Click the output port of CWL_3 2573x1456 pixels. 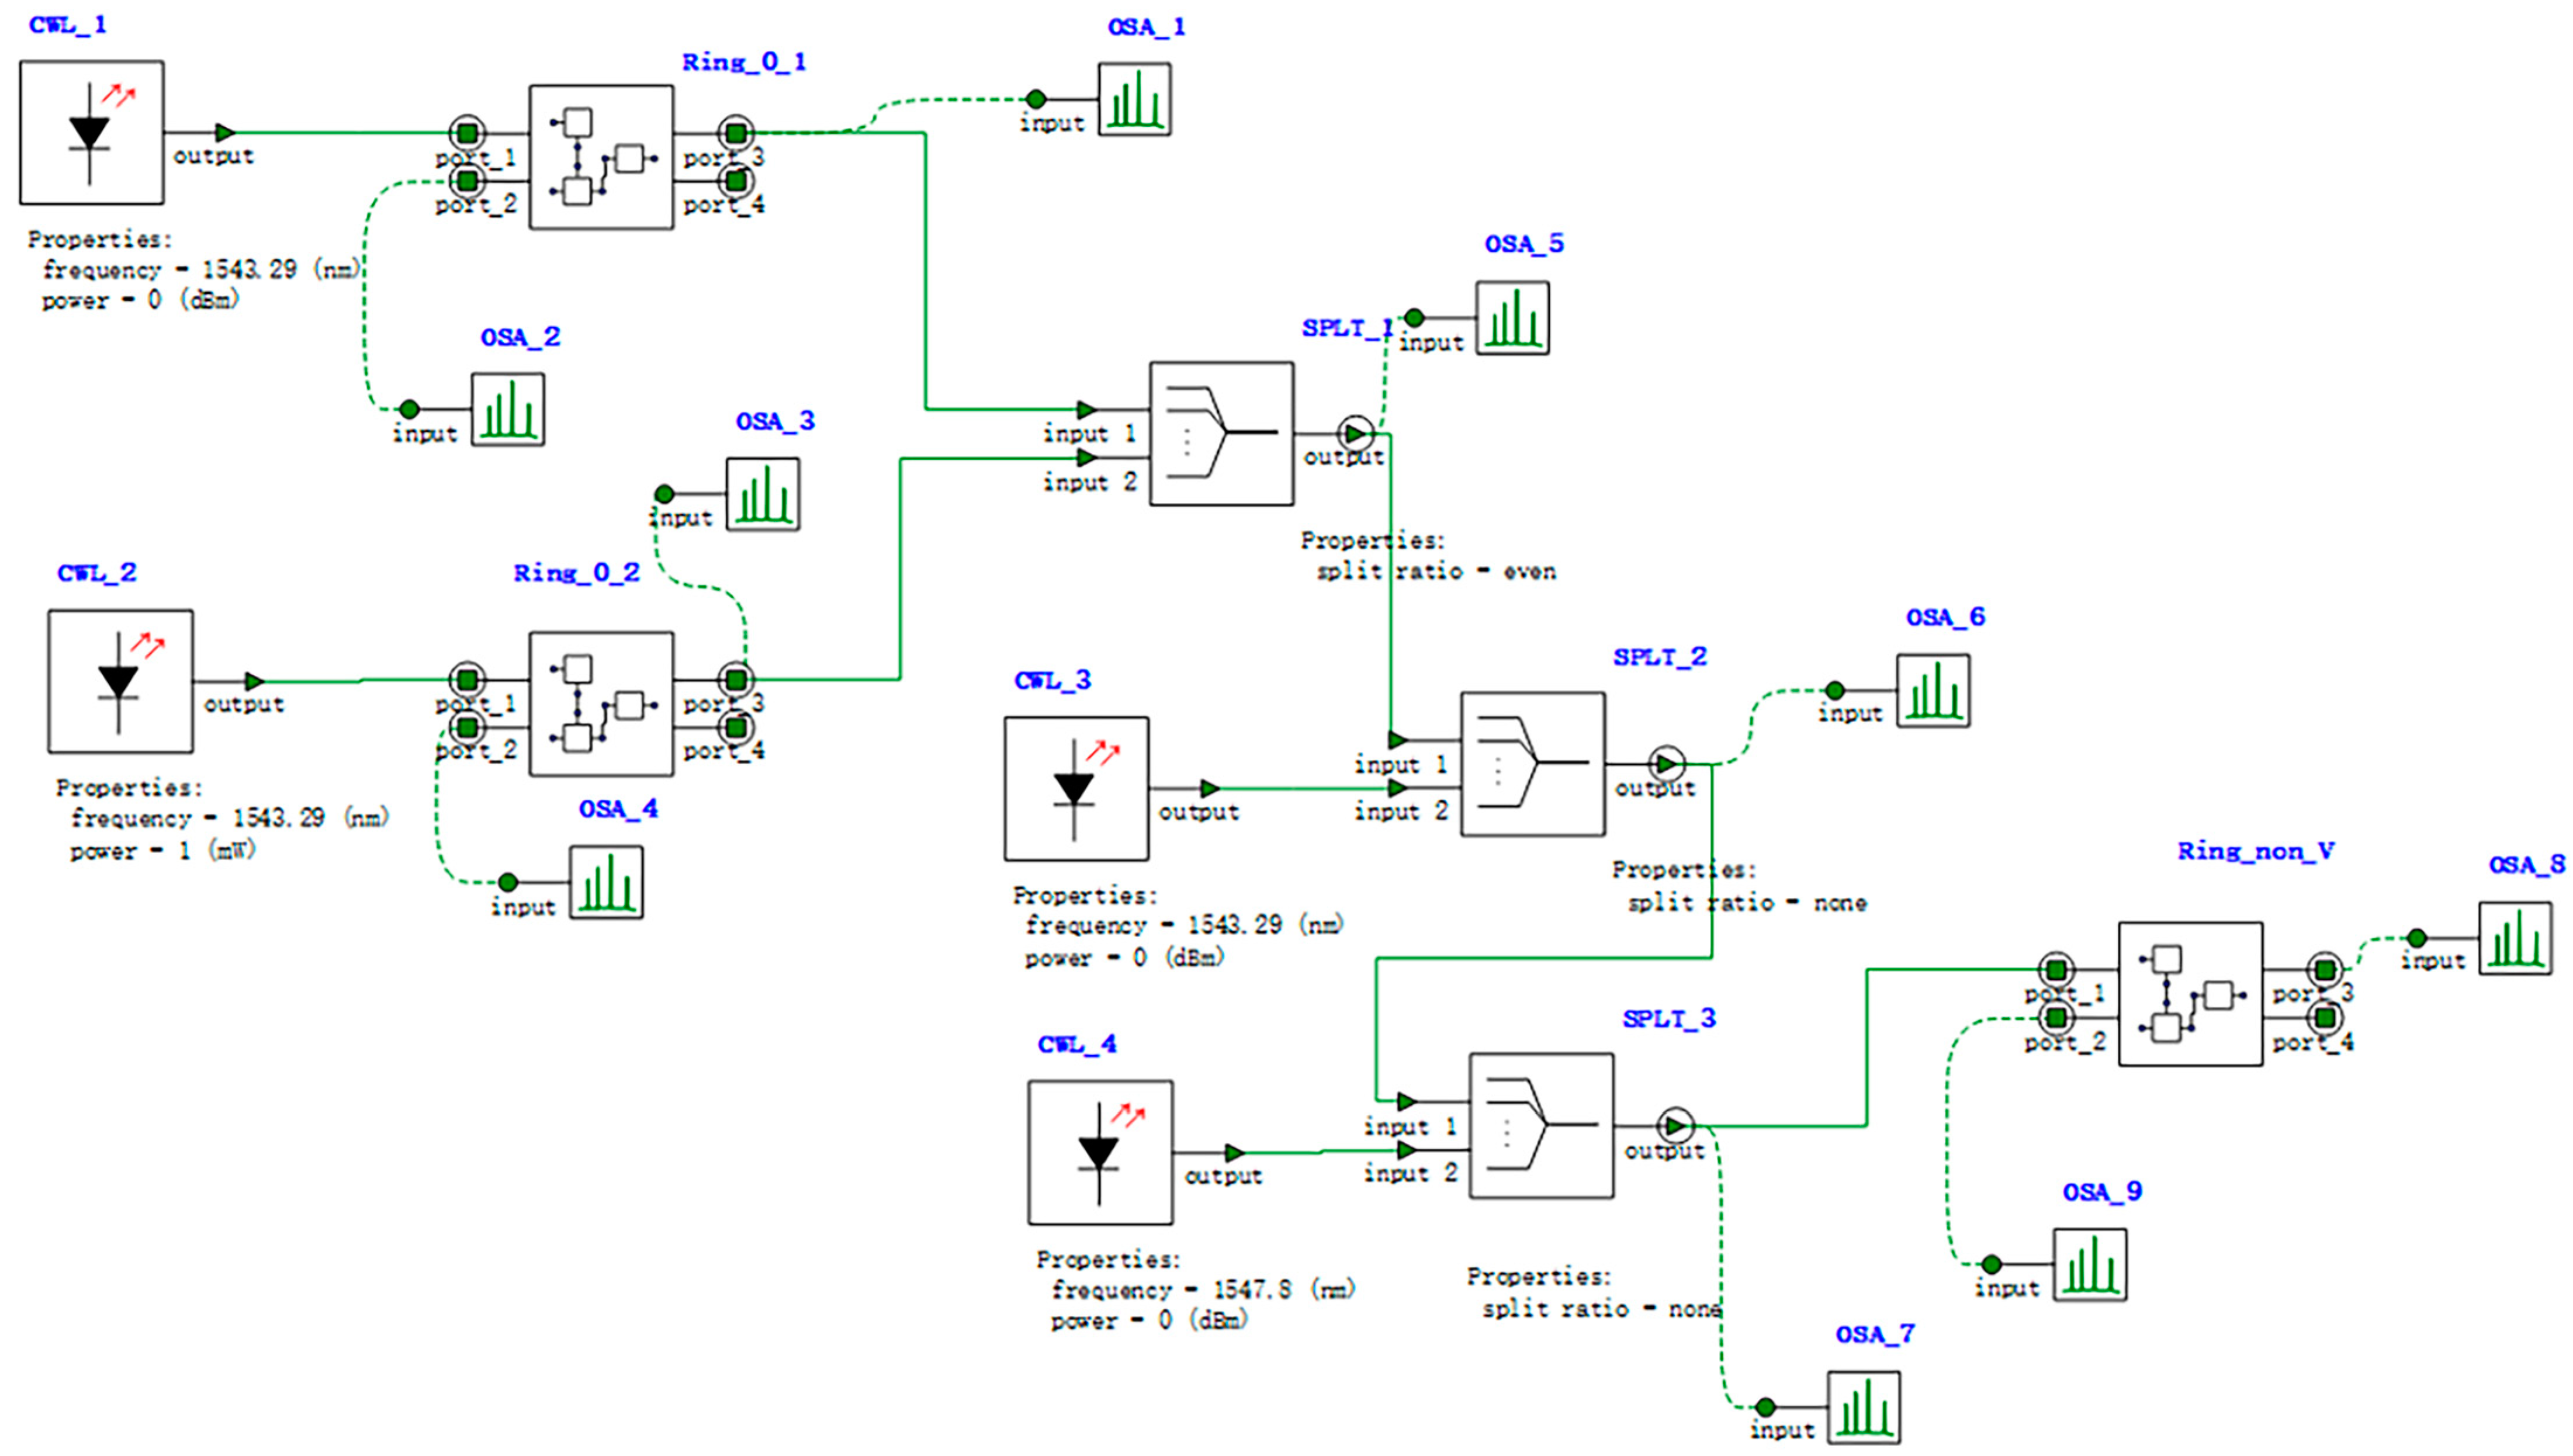[x=1210, y=788]
